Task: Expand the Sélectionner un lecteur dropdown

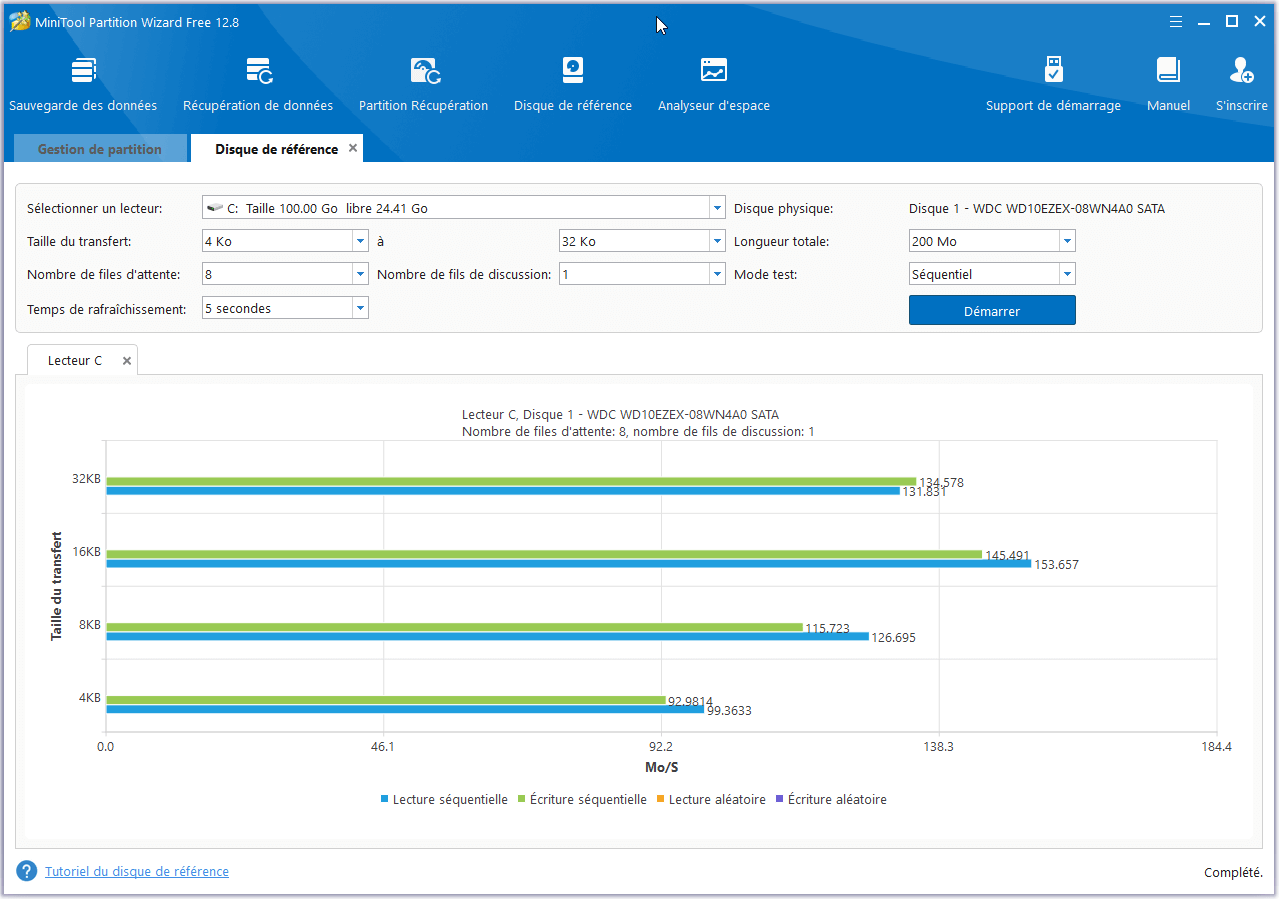Action: (x=717, y=208)
